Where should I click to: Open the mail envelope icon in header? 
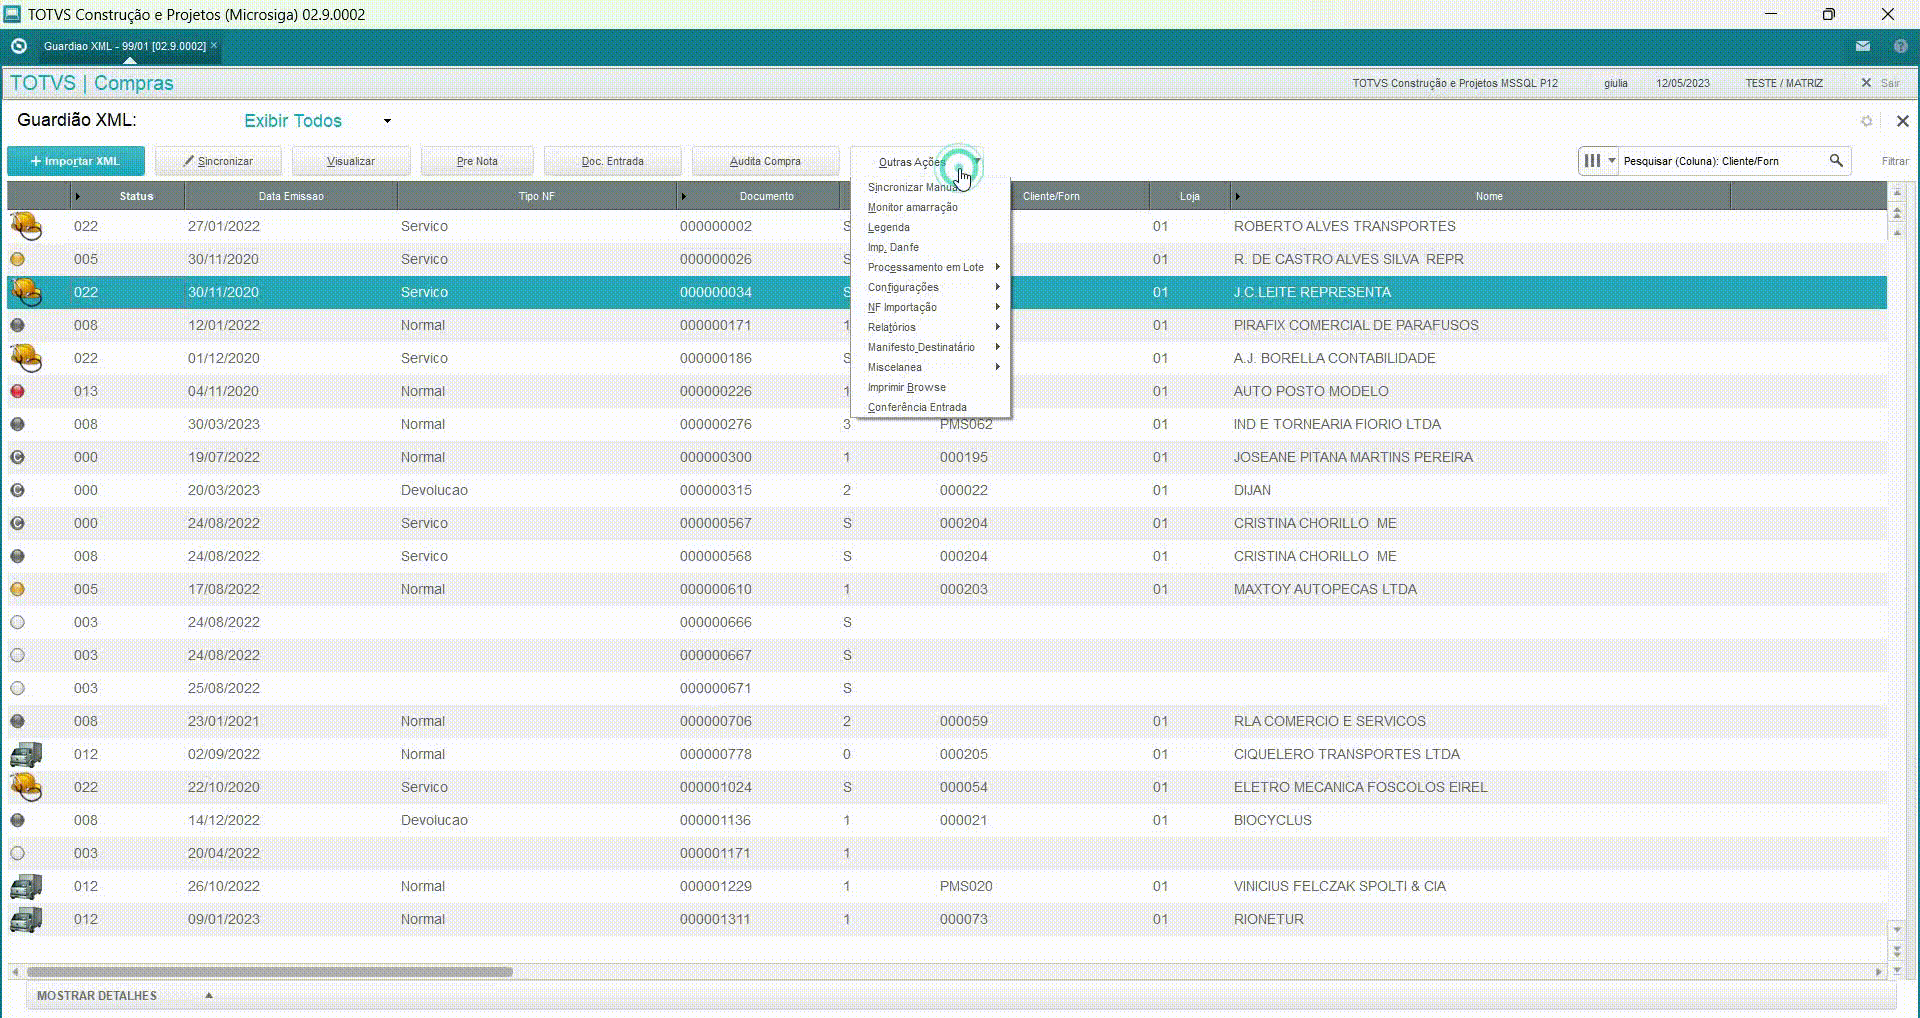(1863, 46)
